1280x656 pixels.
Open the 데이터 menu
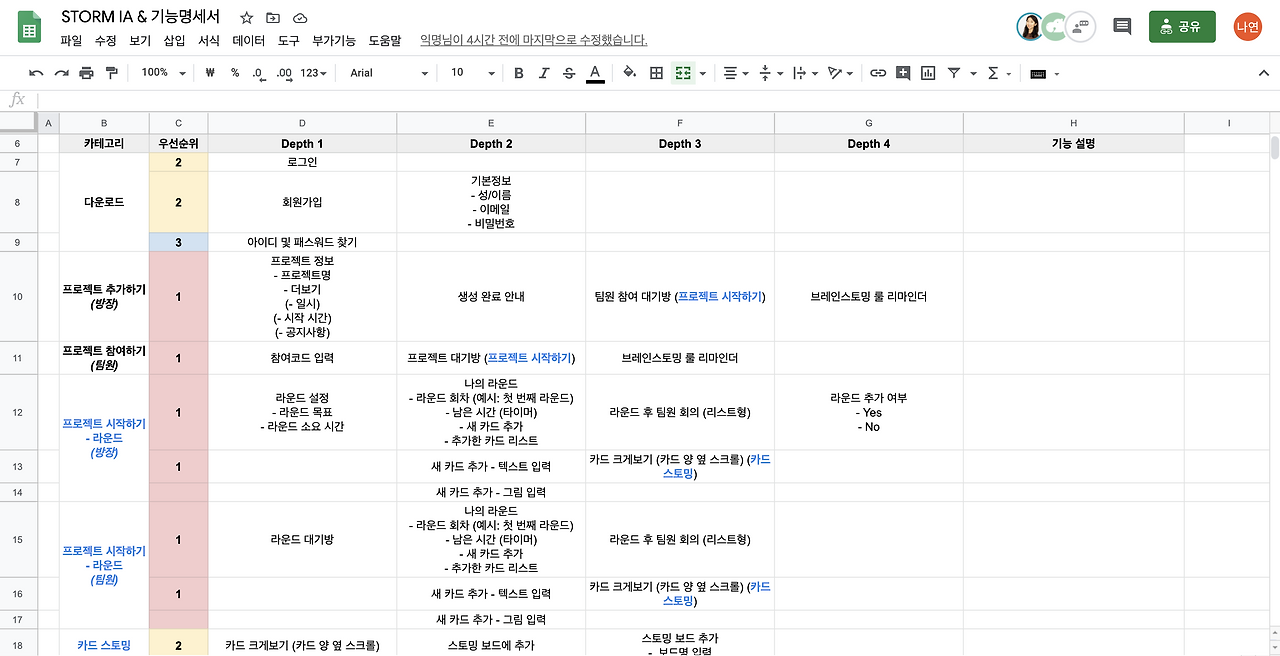pos(247,41)
